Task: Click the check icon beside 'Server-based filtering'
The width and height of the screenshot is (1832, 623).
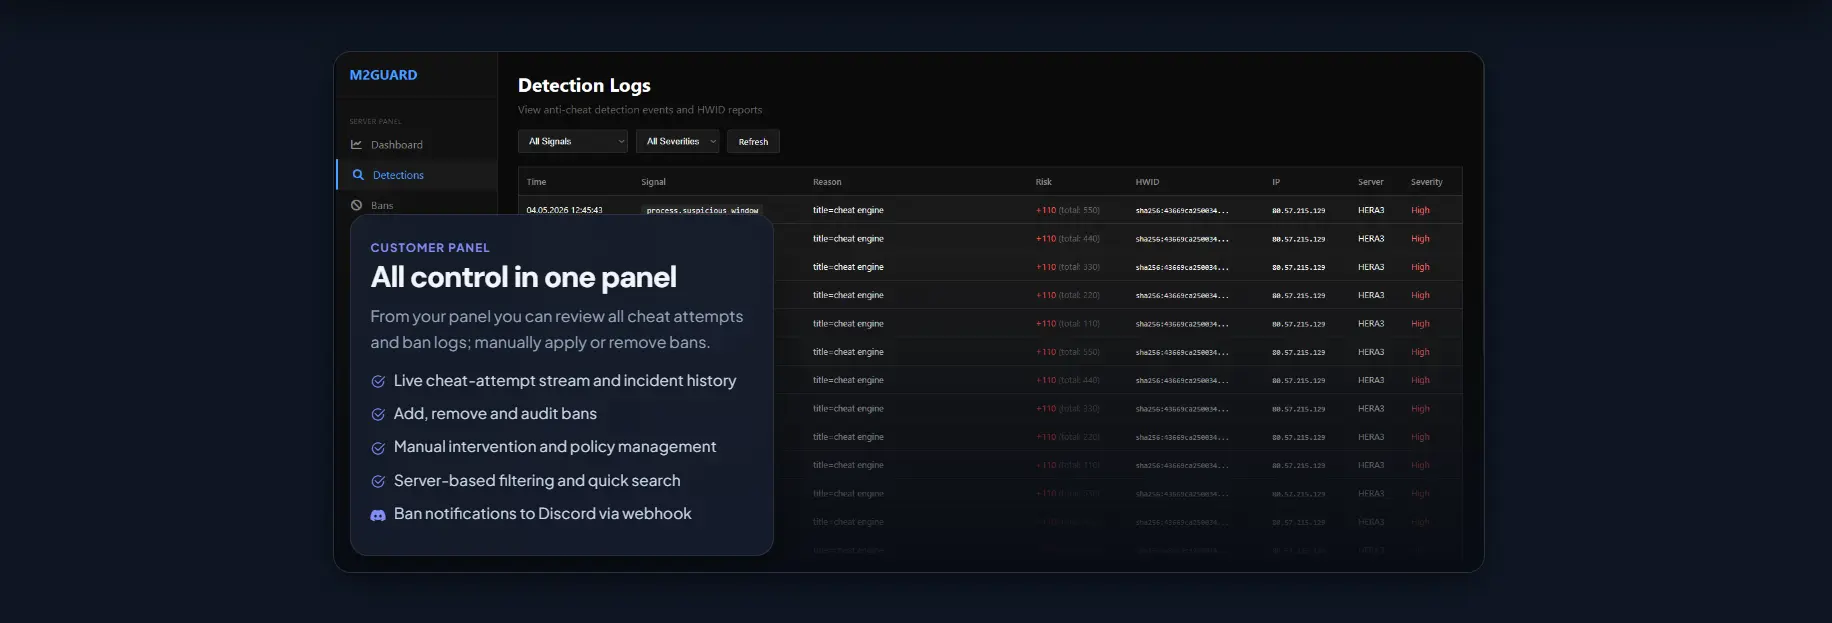Action: coord(378,481)
